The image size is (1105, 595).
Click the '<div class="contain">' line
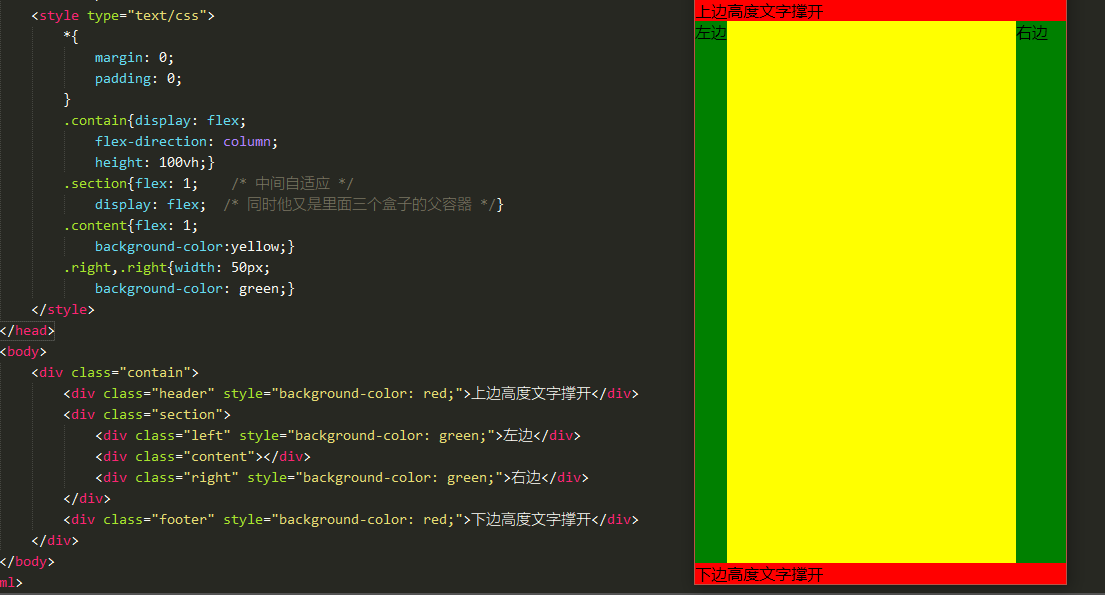pos(115,373)
